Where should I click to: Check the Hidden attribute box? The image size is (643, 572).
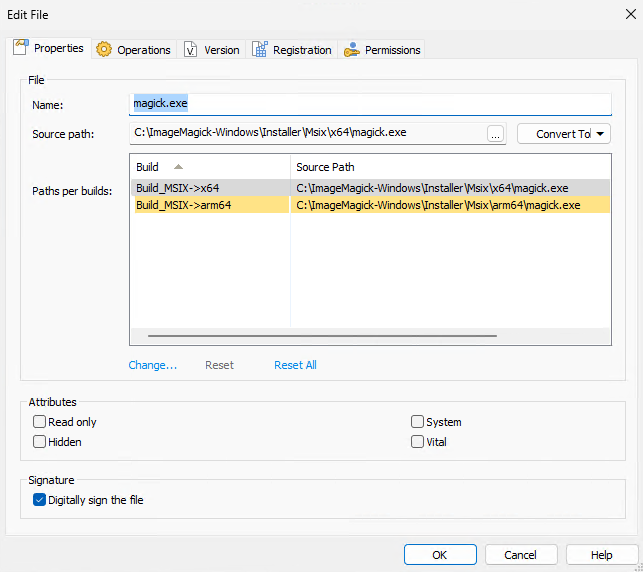[x=40, y=442]
